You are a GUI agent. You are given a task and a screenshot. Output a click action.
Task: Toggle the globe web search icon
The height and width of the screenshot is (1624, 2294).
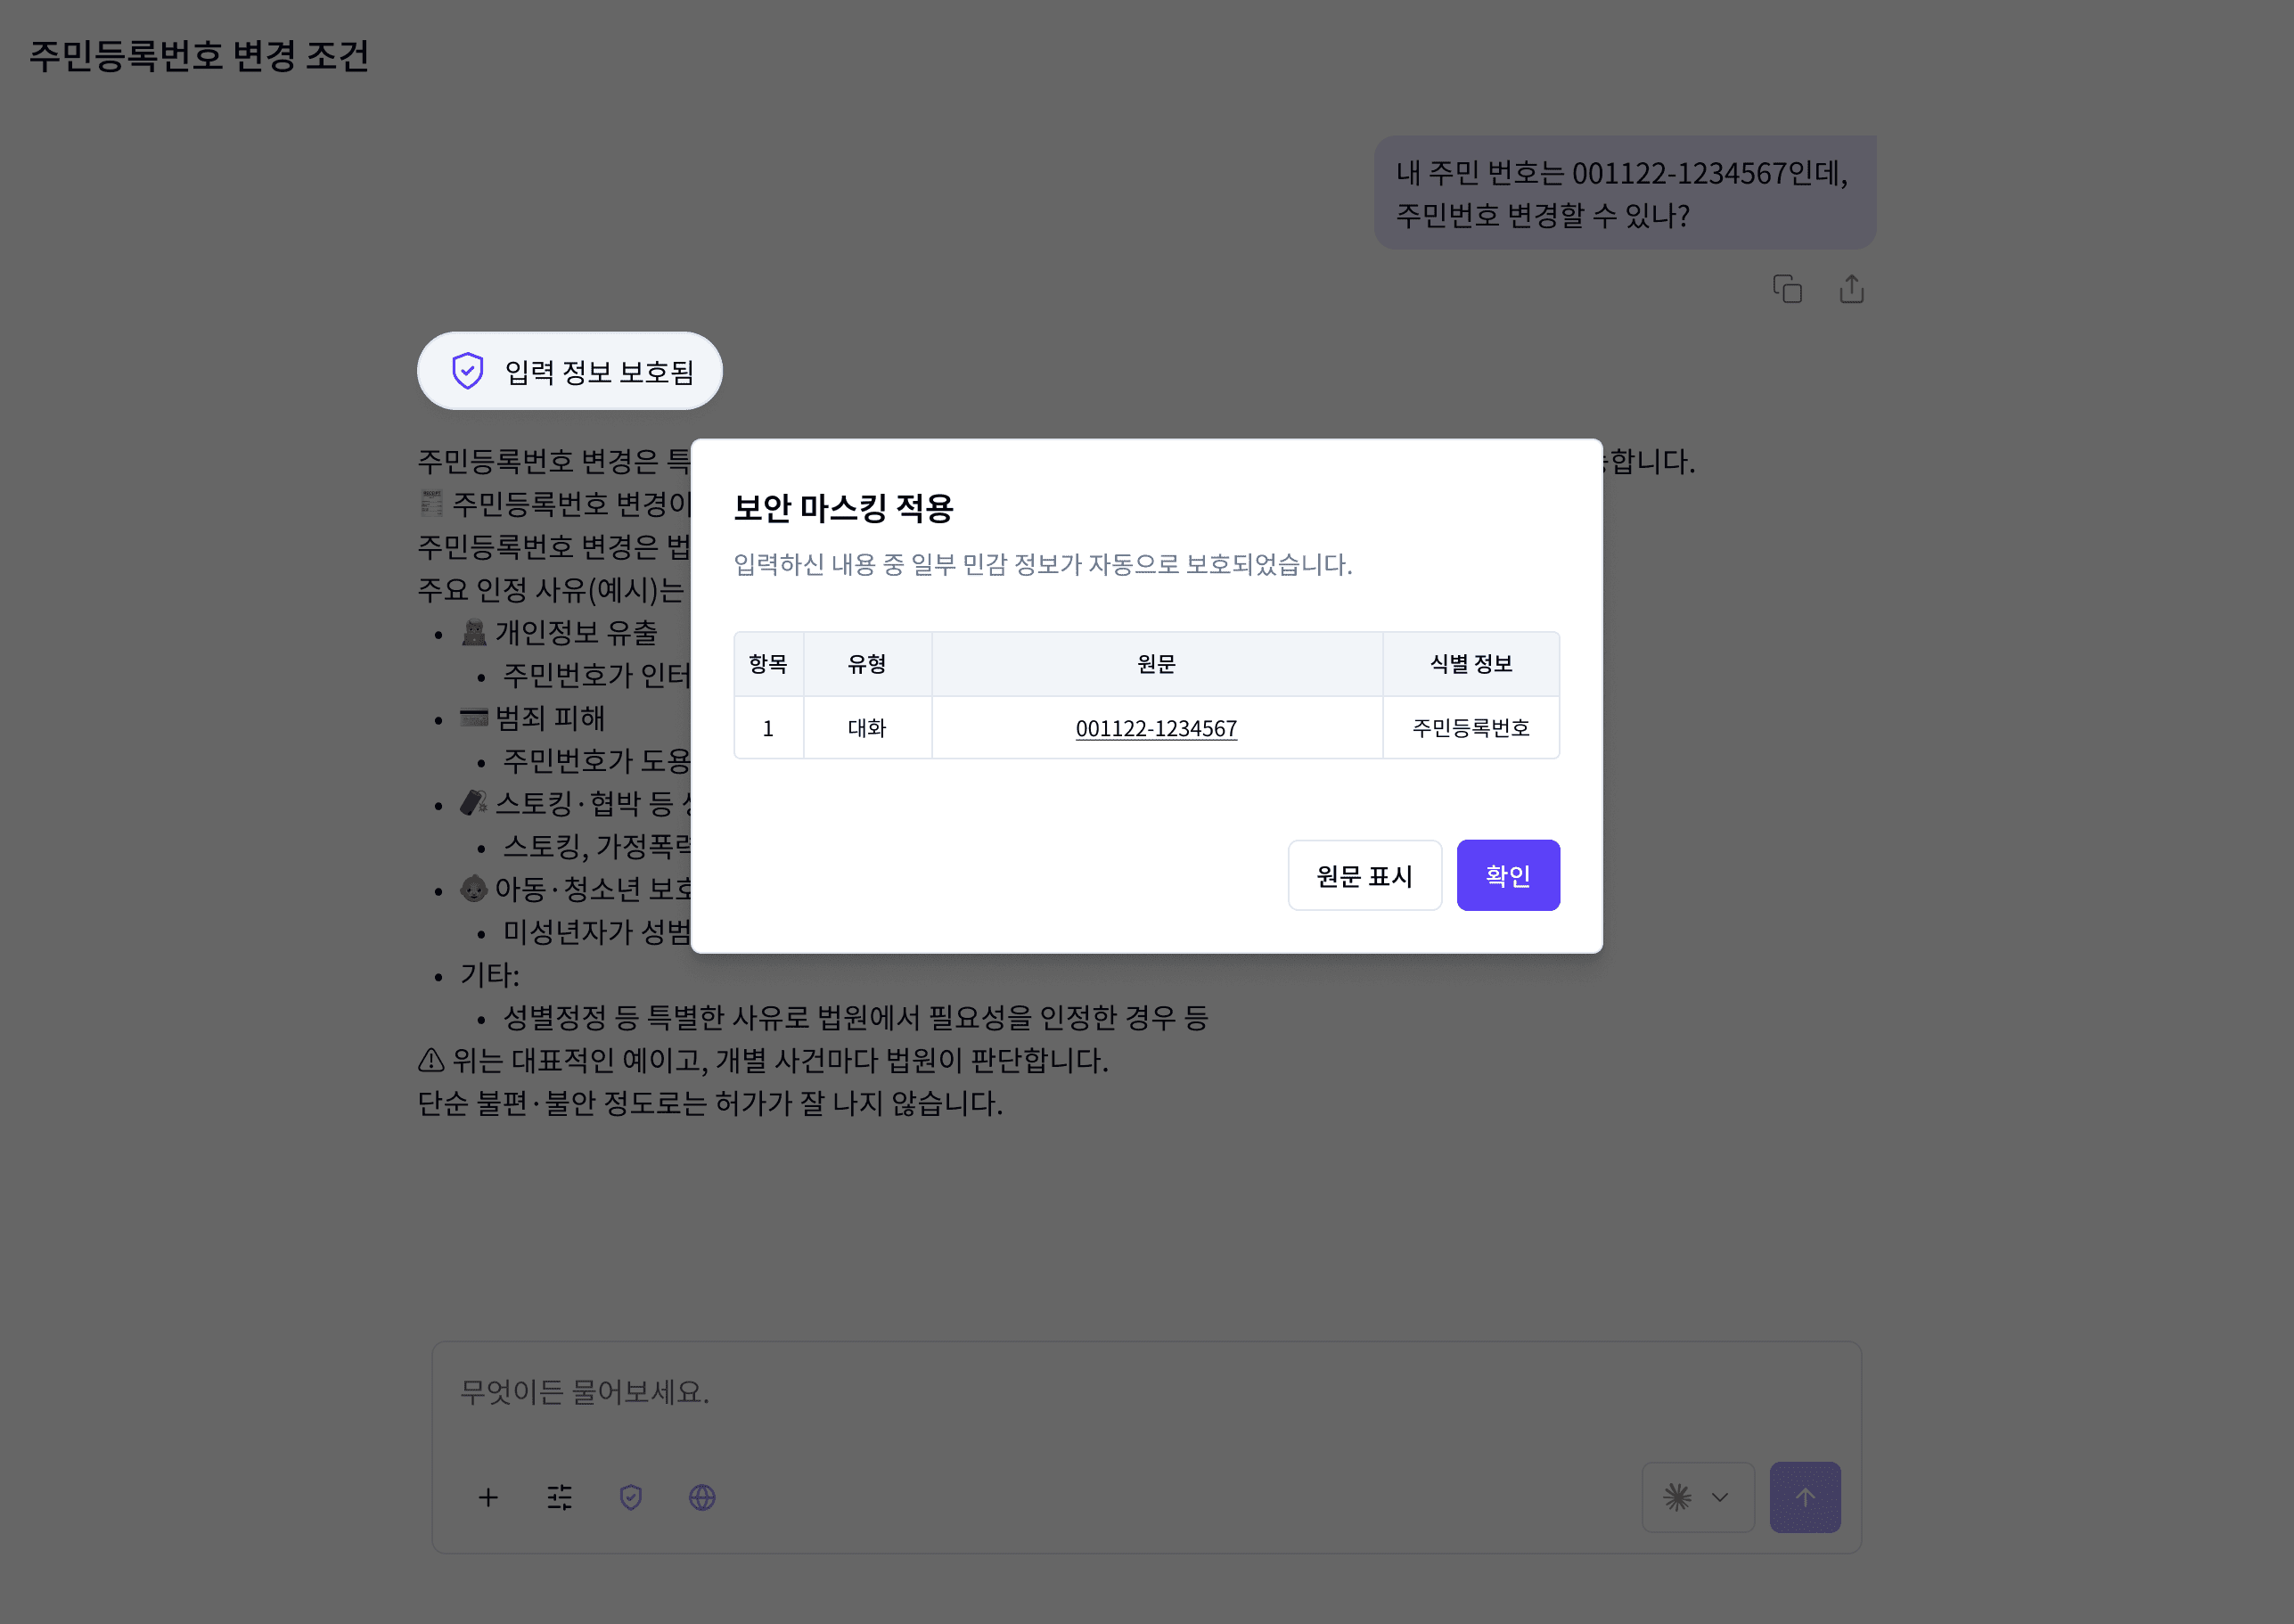coord(702,1497)
